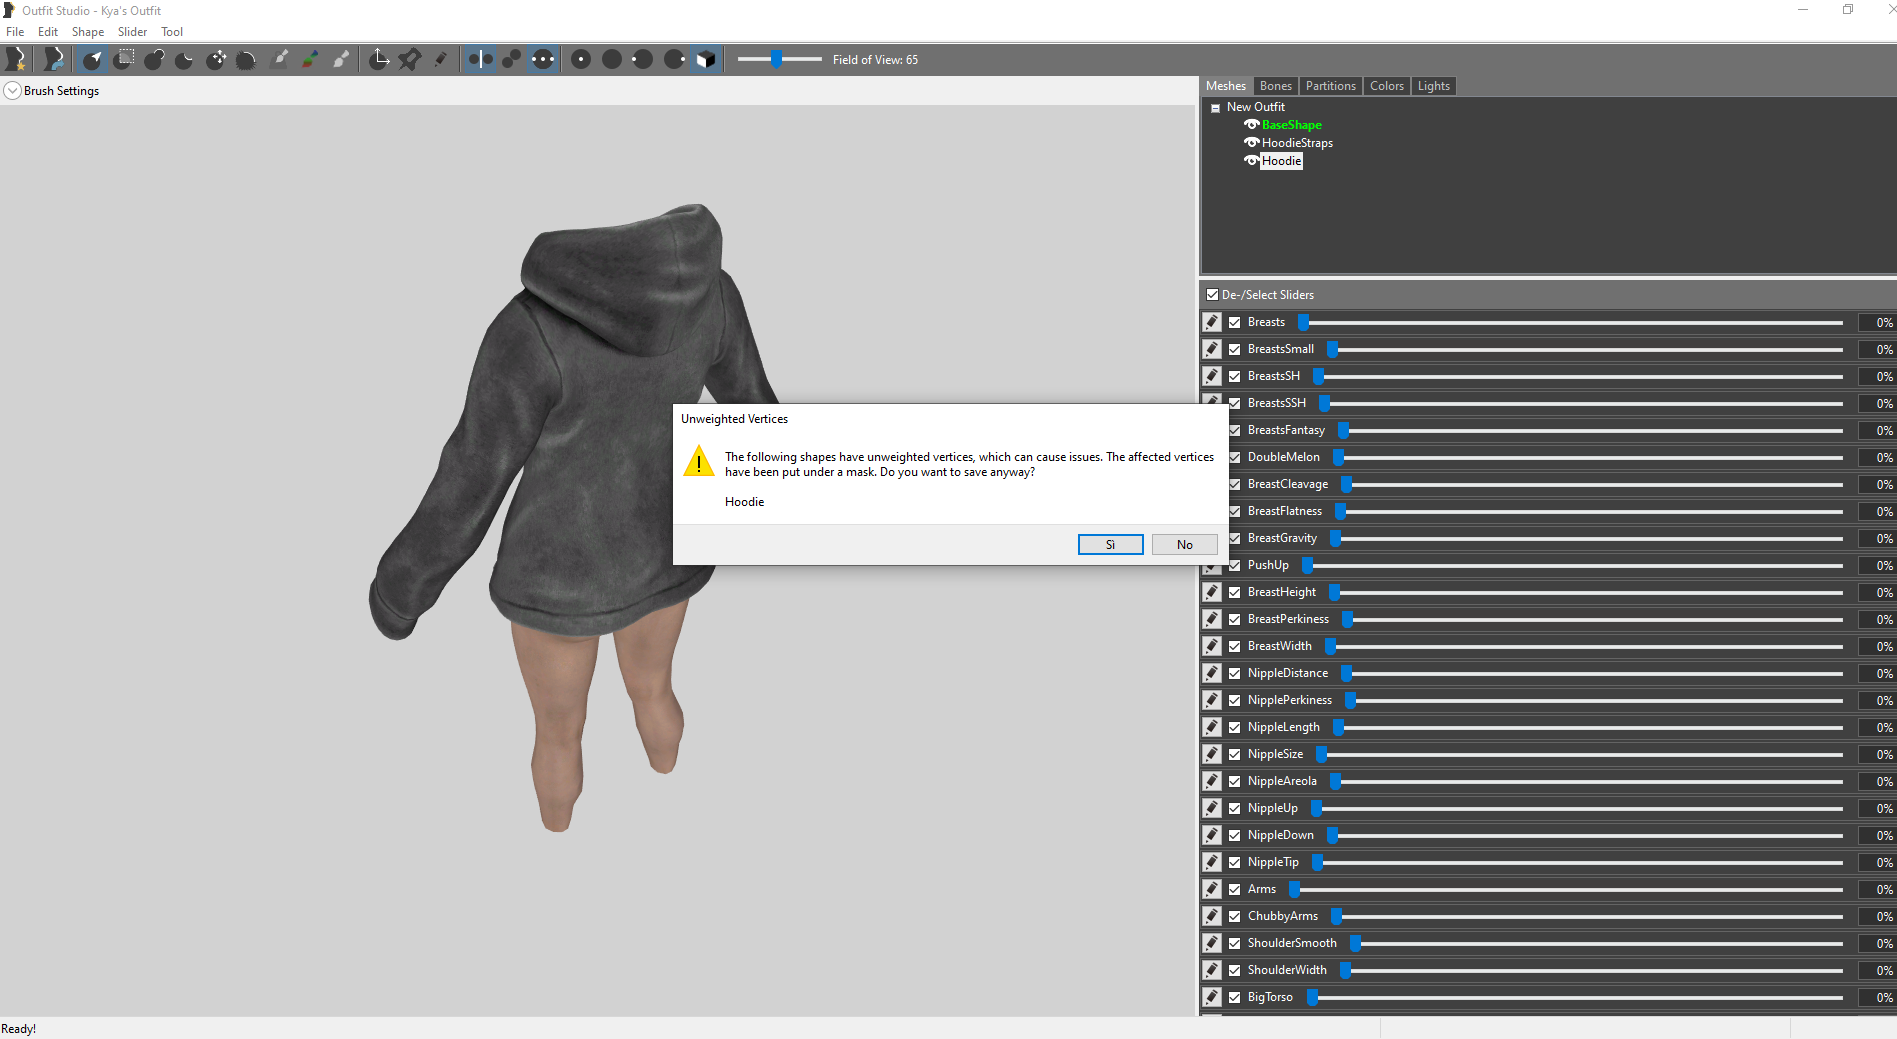
Task: Select the Mask brush tool
Action: 123,59
